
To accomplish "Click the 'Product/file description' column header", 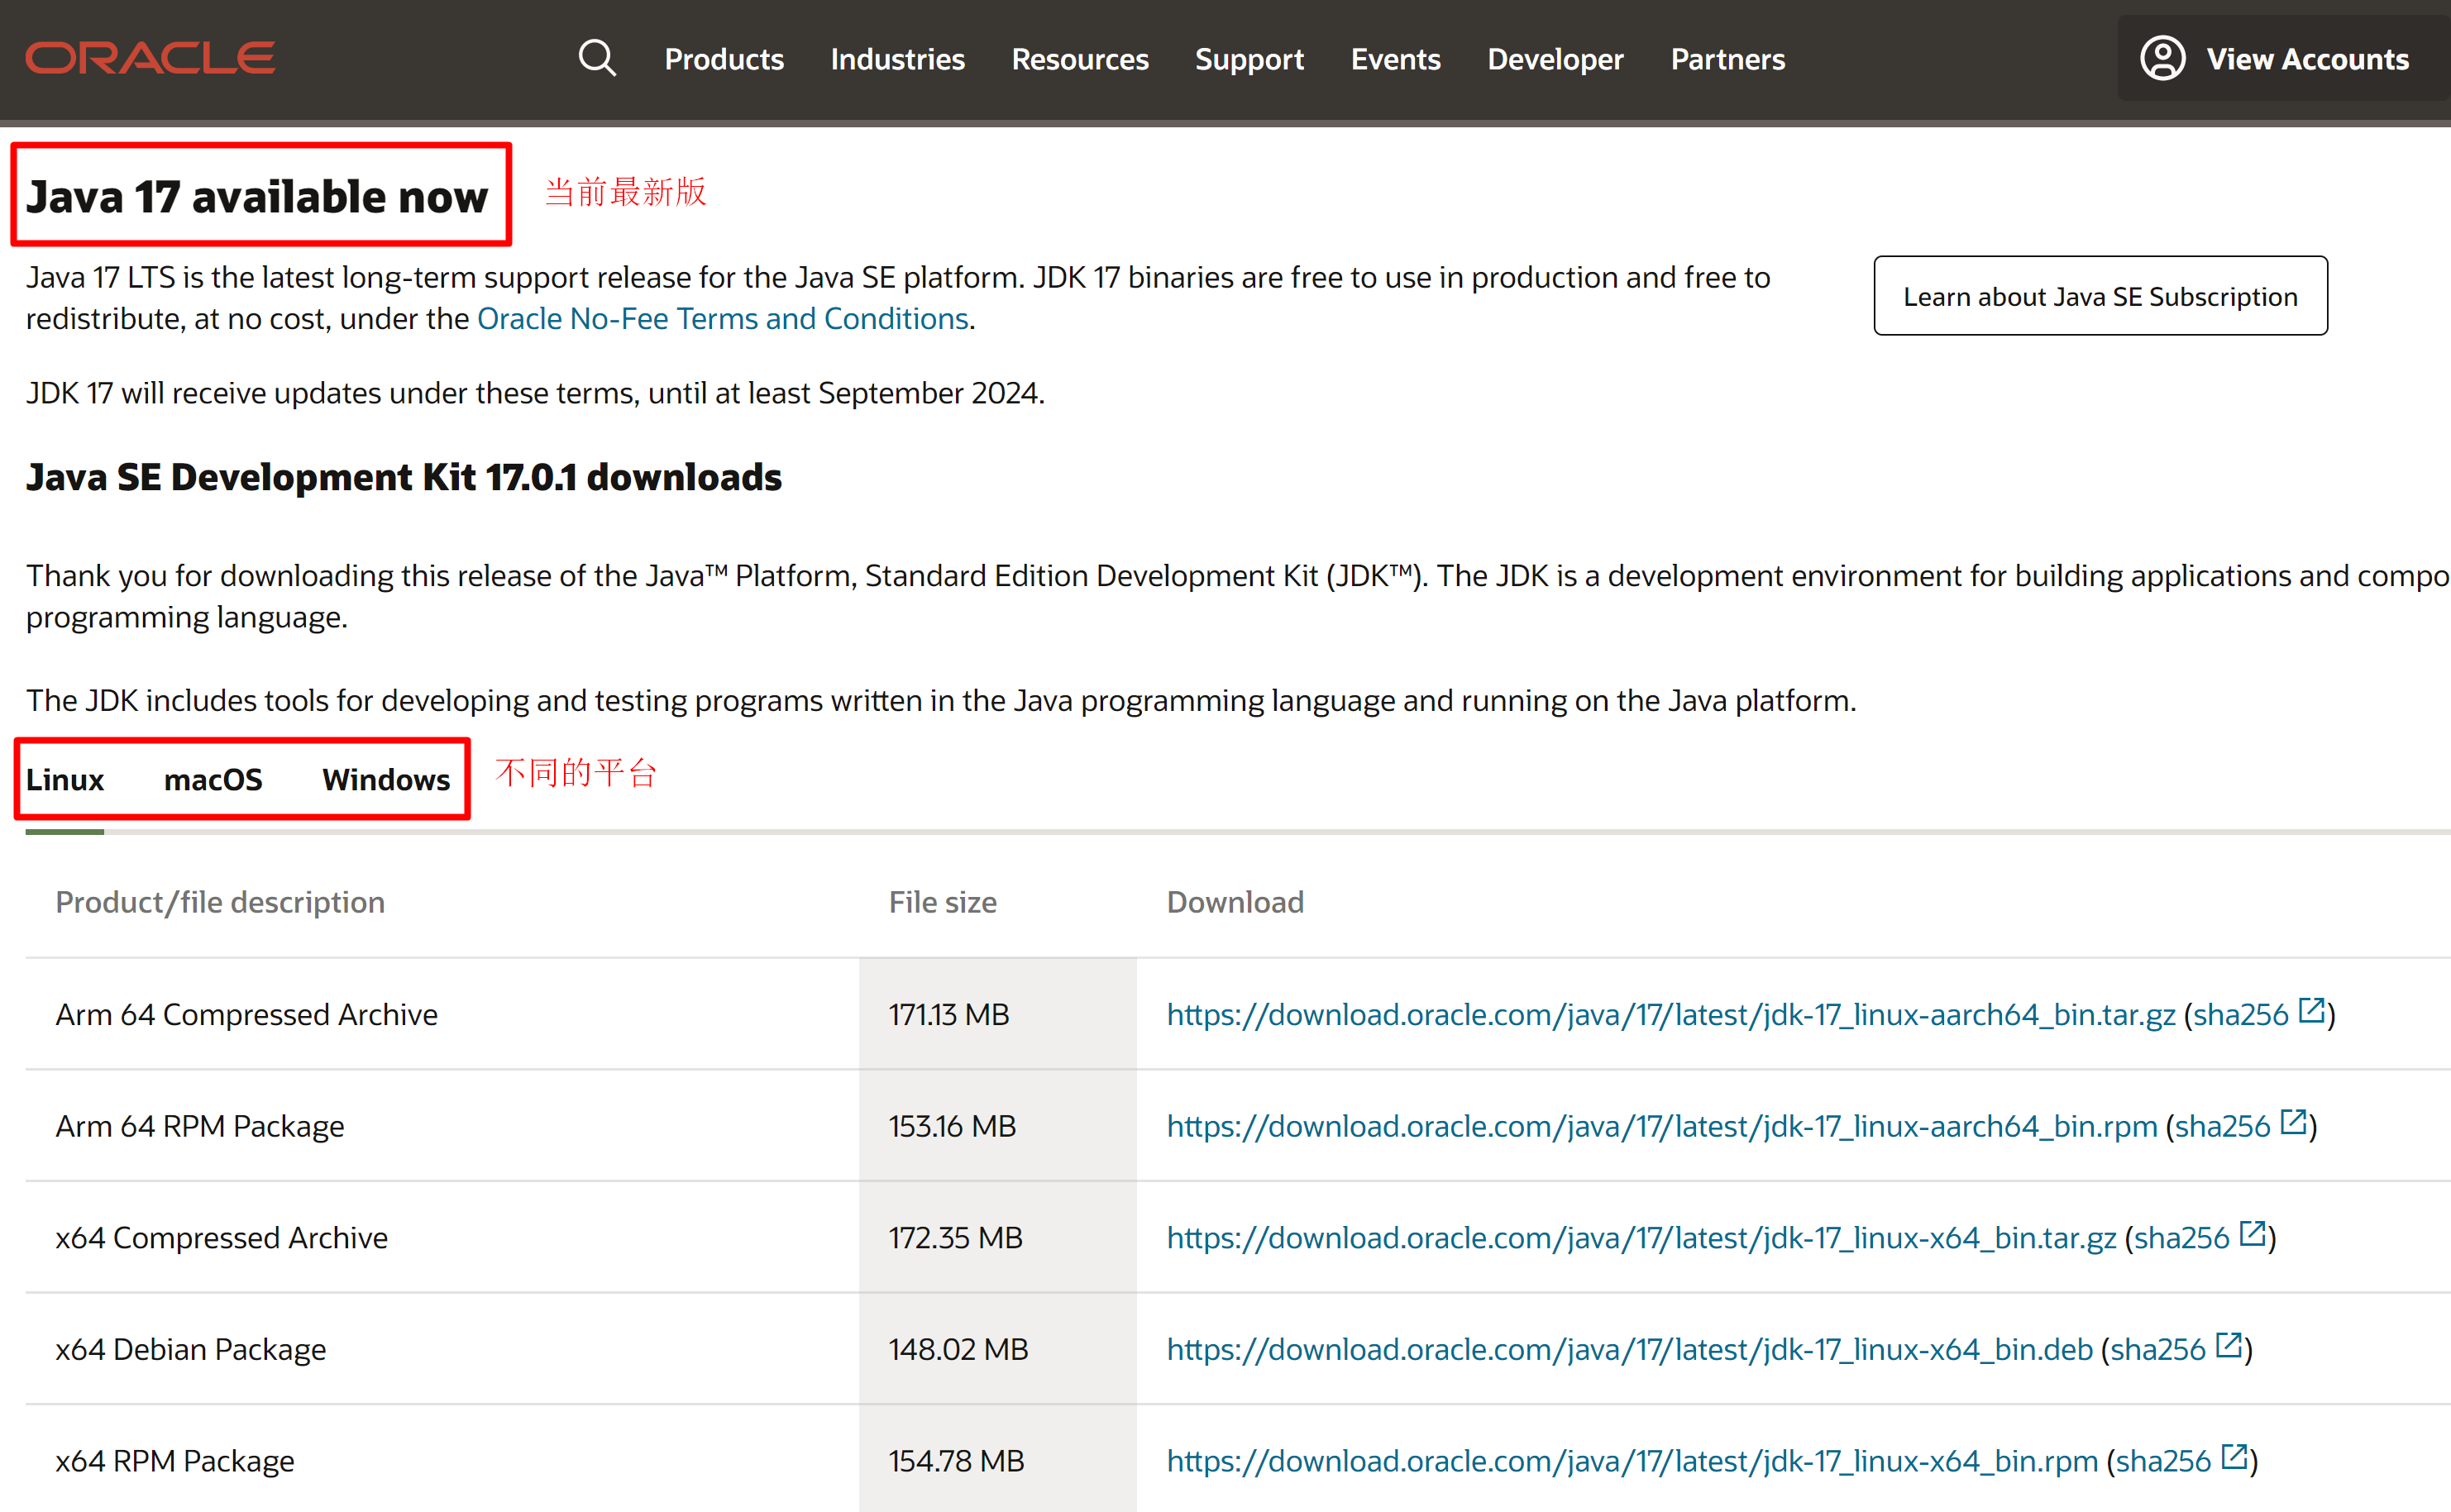I will pos(220,902).
